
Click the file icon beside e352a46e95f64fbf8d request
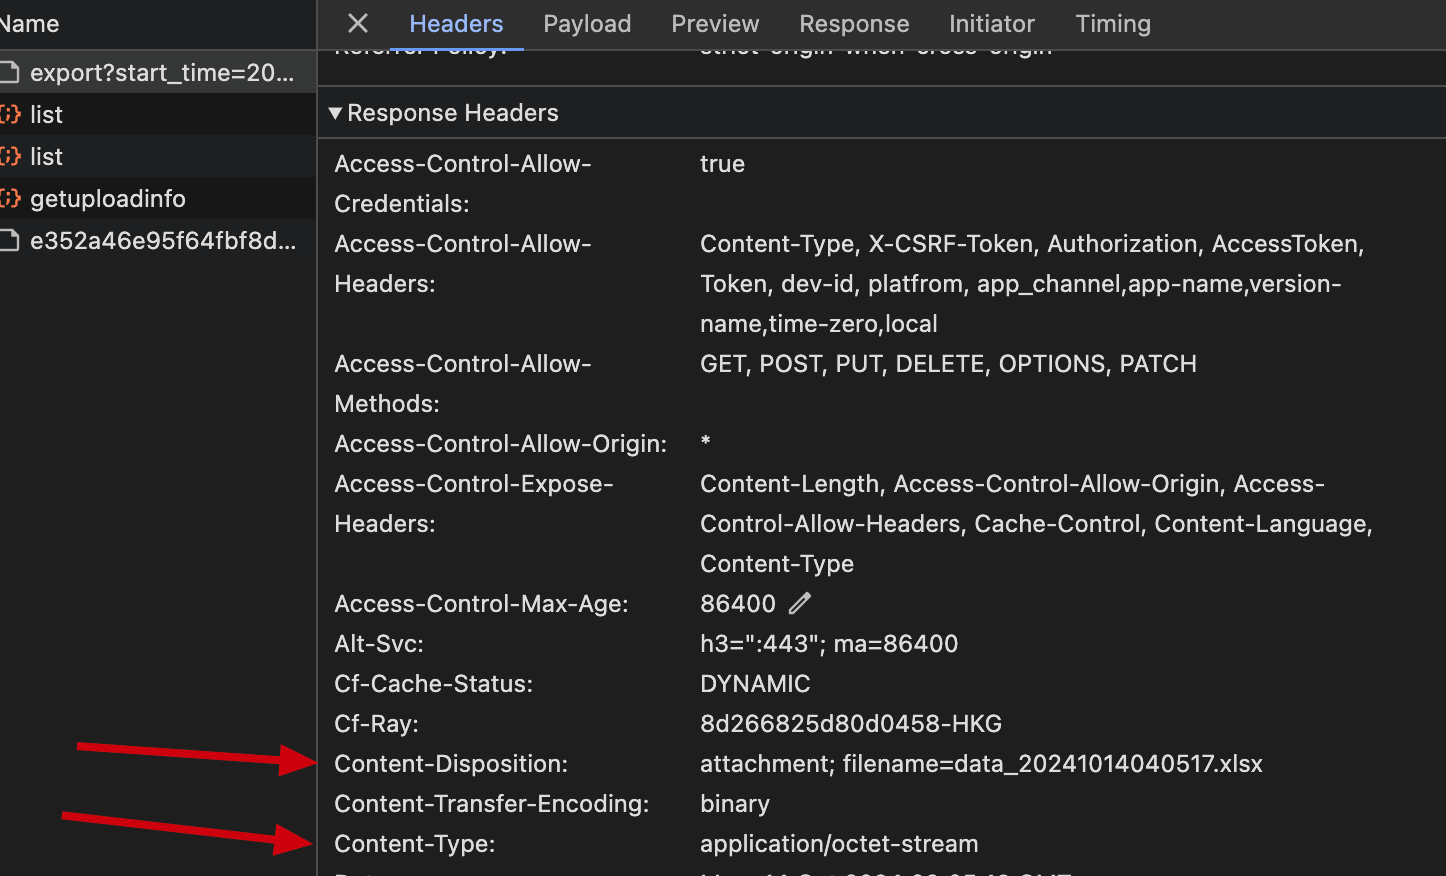click(x=10, y=241)
